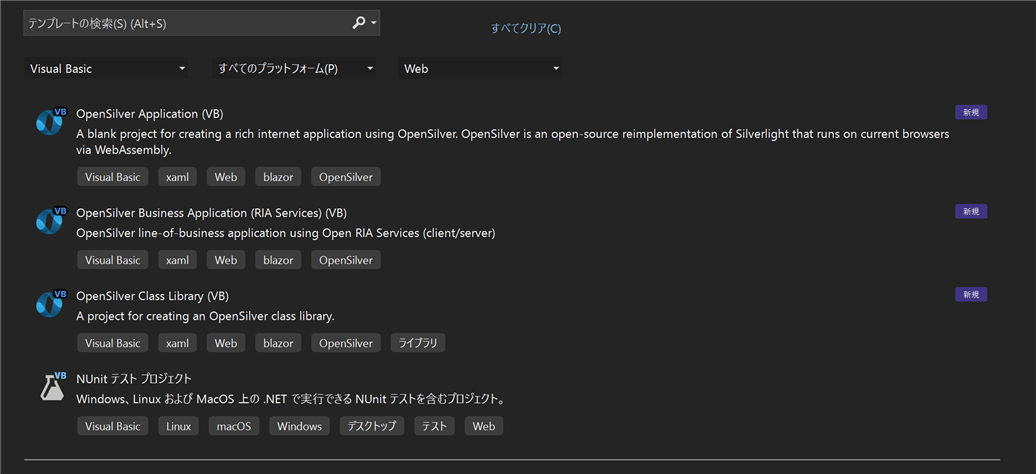This screenshot has height=474, width=1036.
Task: Click Web tag under Class Library
Action: tap(226, 343)
